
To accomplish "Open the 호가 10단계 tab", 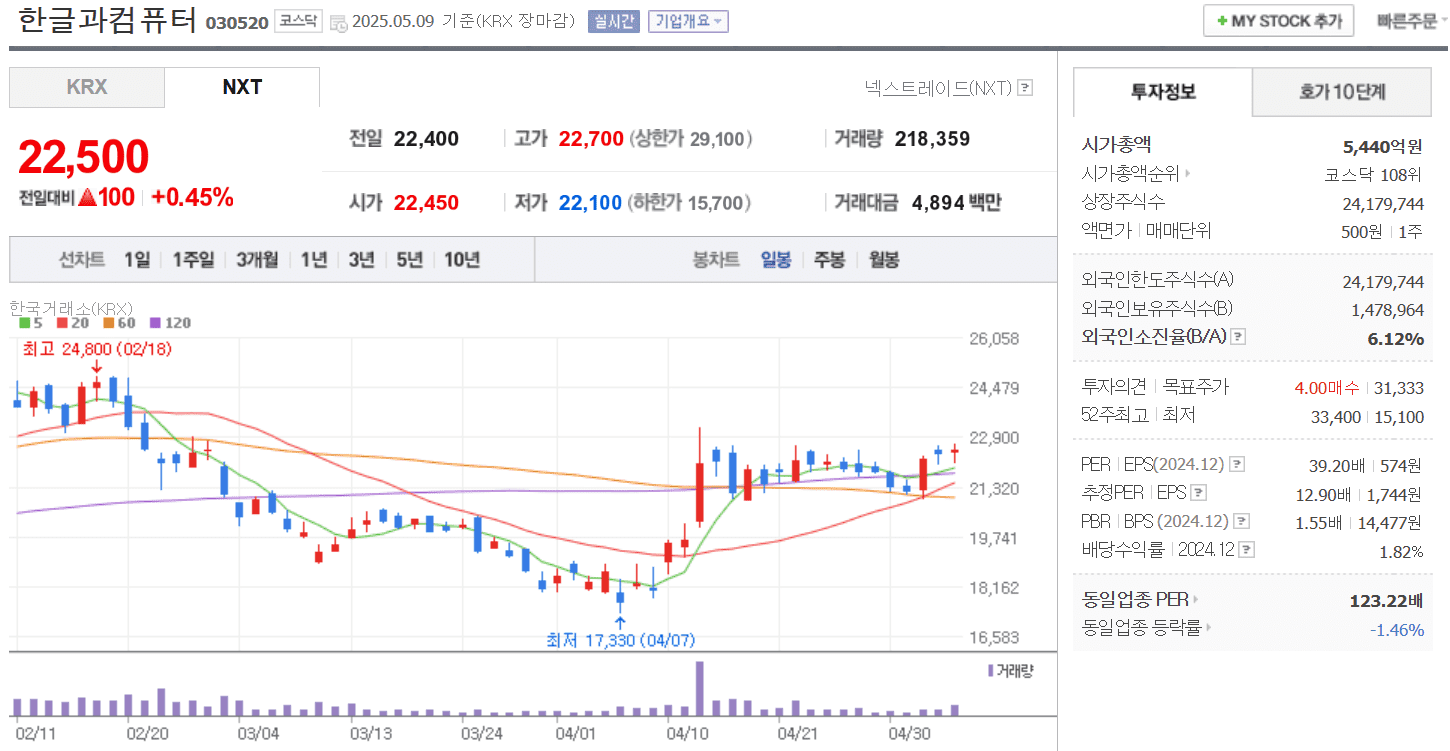I will tap(1342, 92).
